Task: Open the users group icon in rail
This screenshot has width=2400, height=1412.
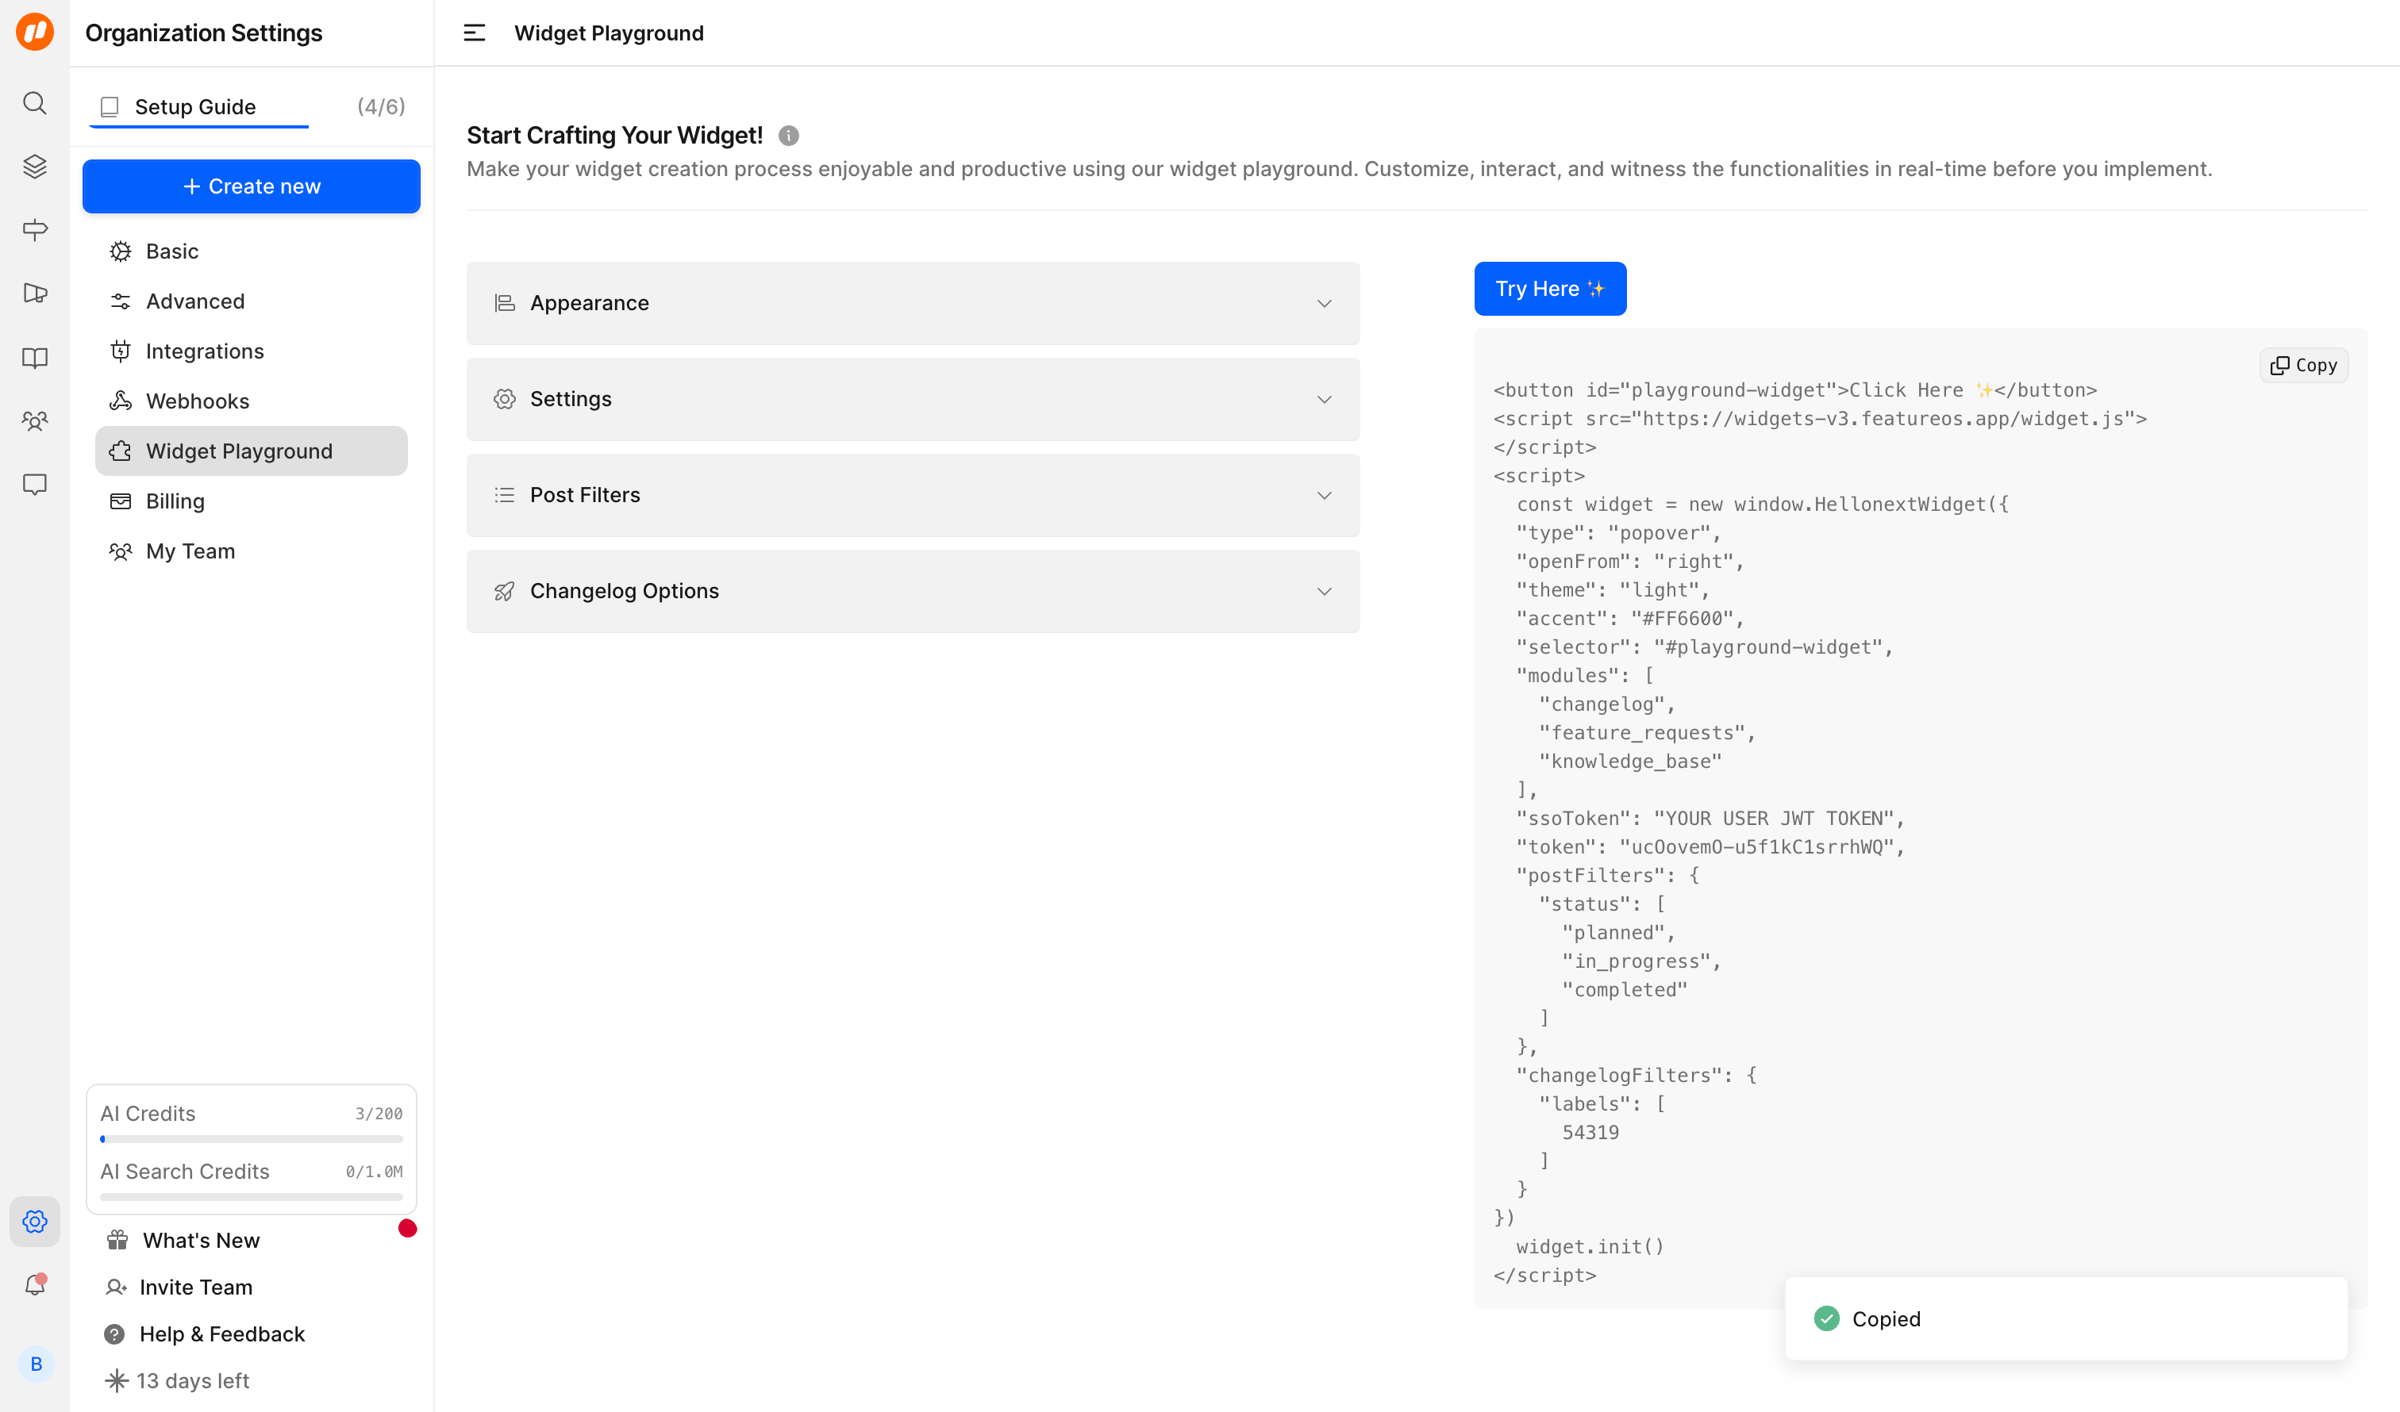Action: (x=35, y=421)
